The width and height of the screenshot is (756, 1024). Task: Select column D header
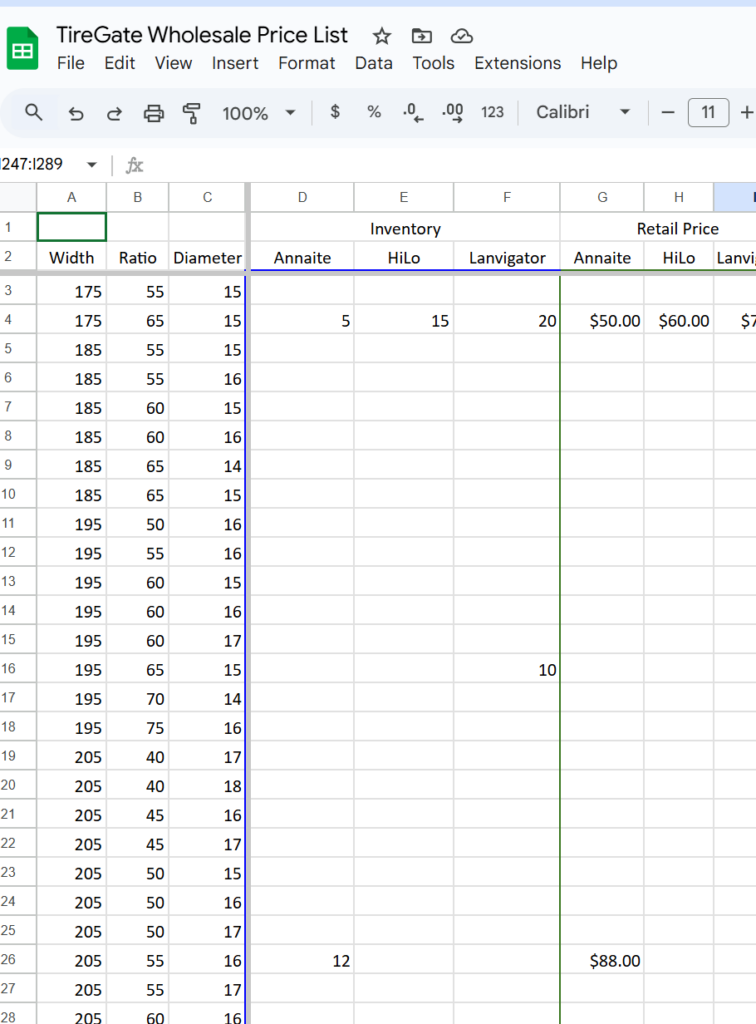pos(302,197)
